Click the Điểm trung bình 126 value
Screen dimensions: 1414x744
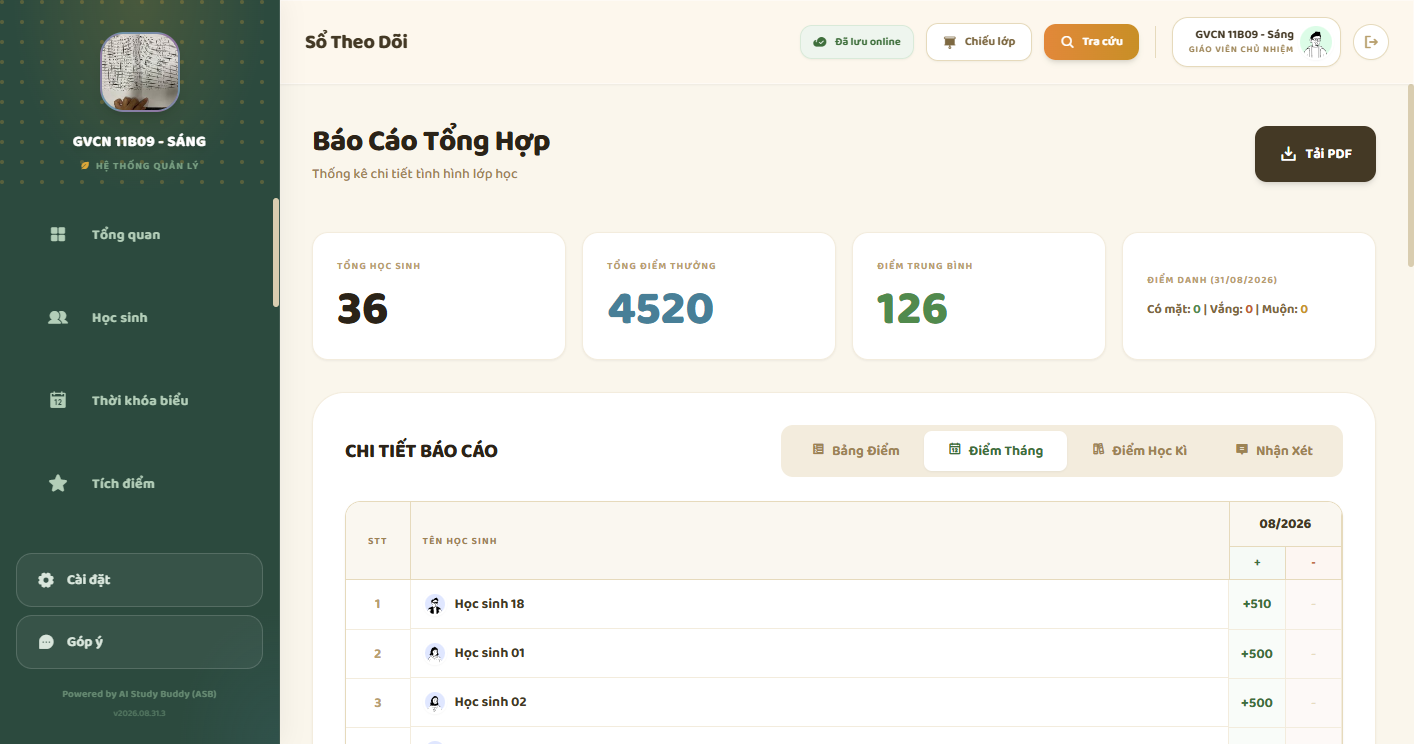(x=912, y=309)
